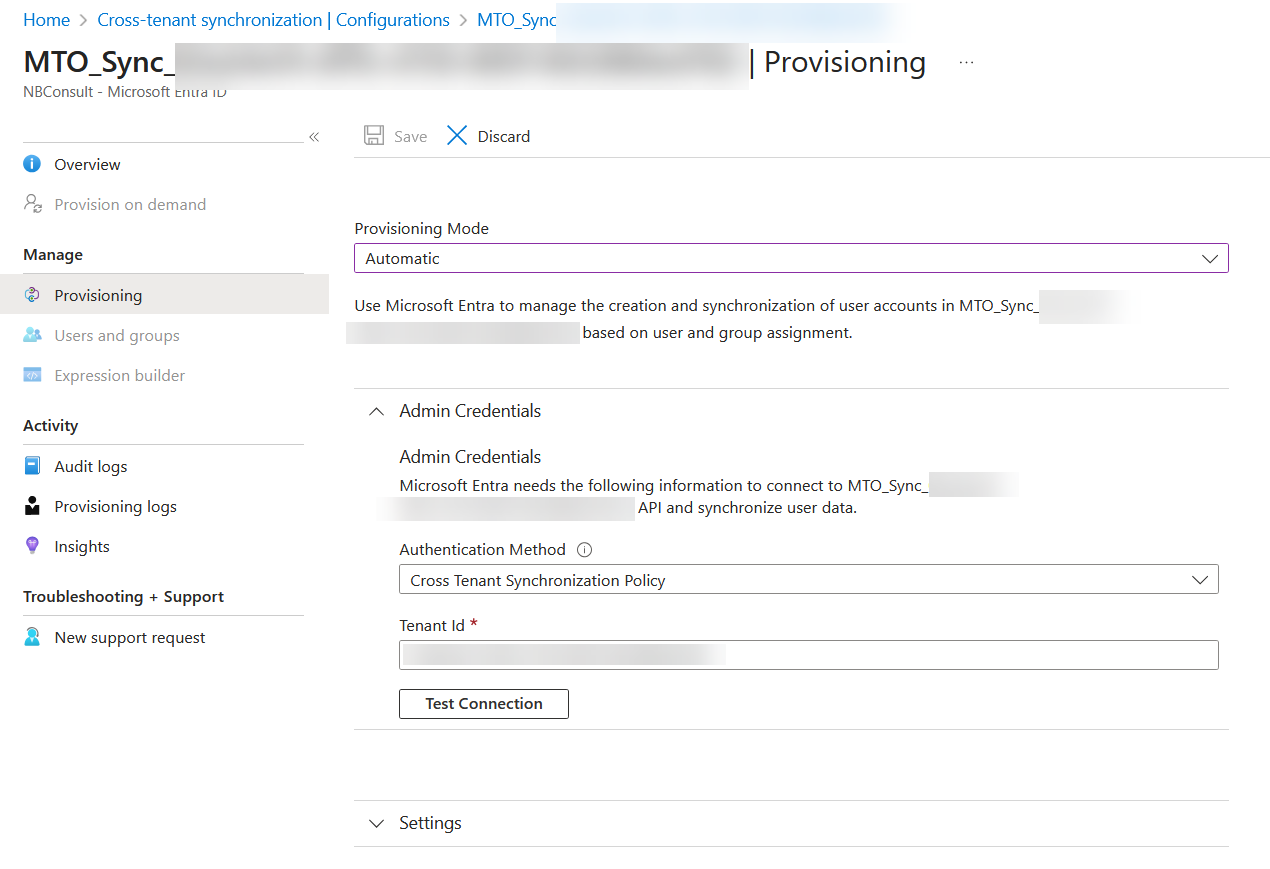Click the Insights lightbulb icon
The width and height of the screenshot is (1270, 869).
pos(32,546)
